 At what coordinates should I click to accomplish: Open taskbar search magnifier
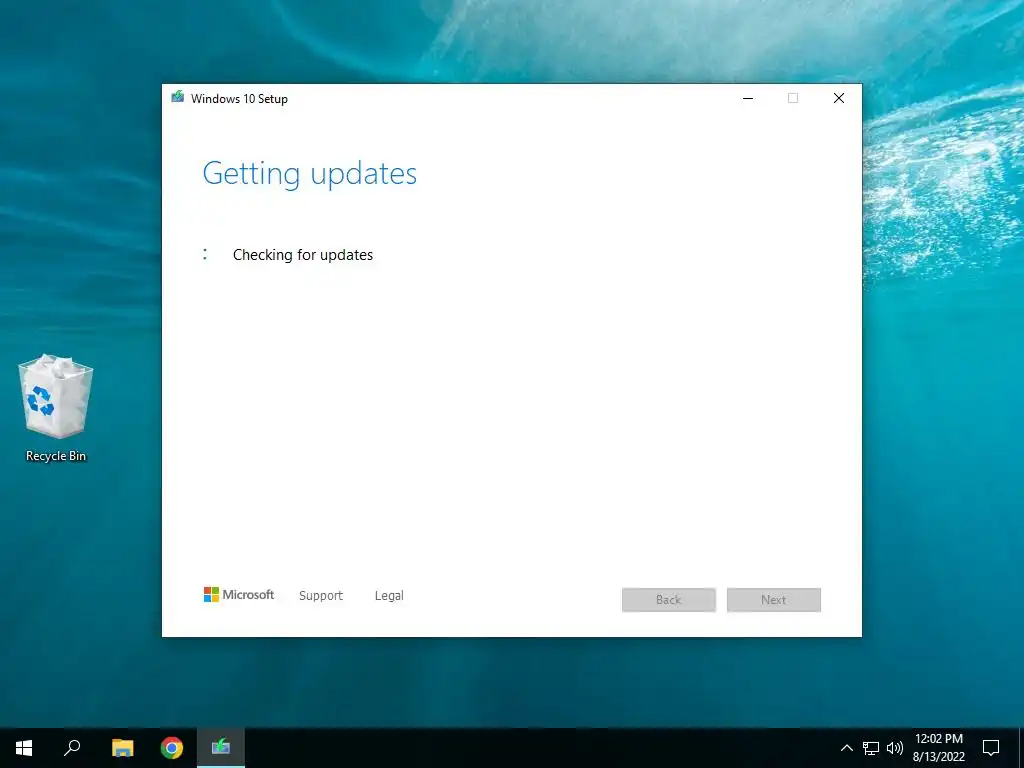coord(72,748)
